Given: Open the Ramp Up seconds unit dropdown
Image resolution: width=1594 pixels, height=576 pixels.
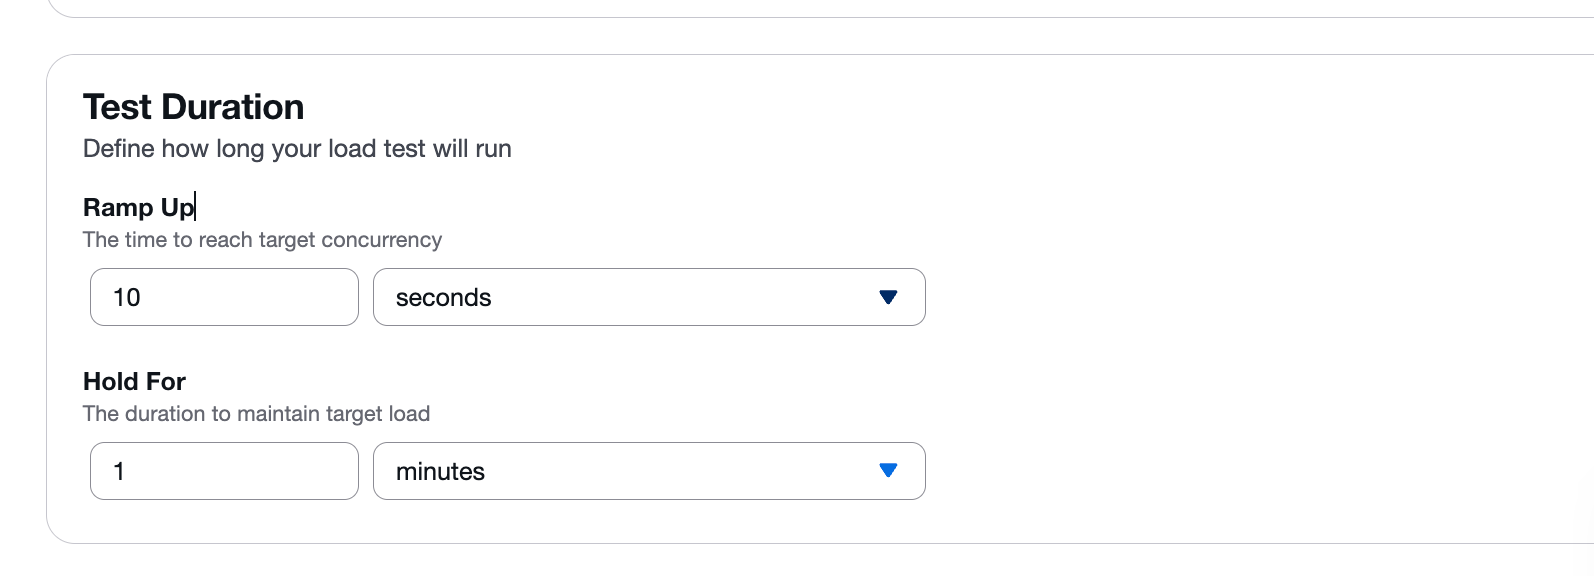Looking at the screenshot, I should point(648,297).
